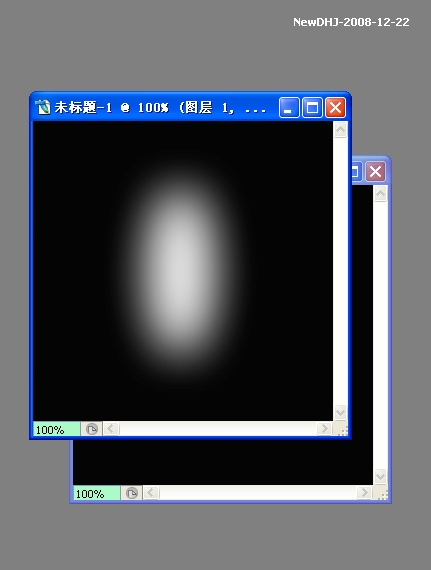Close the front document window
Screen dimensions: 431x570
(x=335, y=108)
